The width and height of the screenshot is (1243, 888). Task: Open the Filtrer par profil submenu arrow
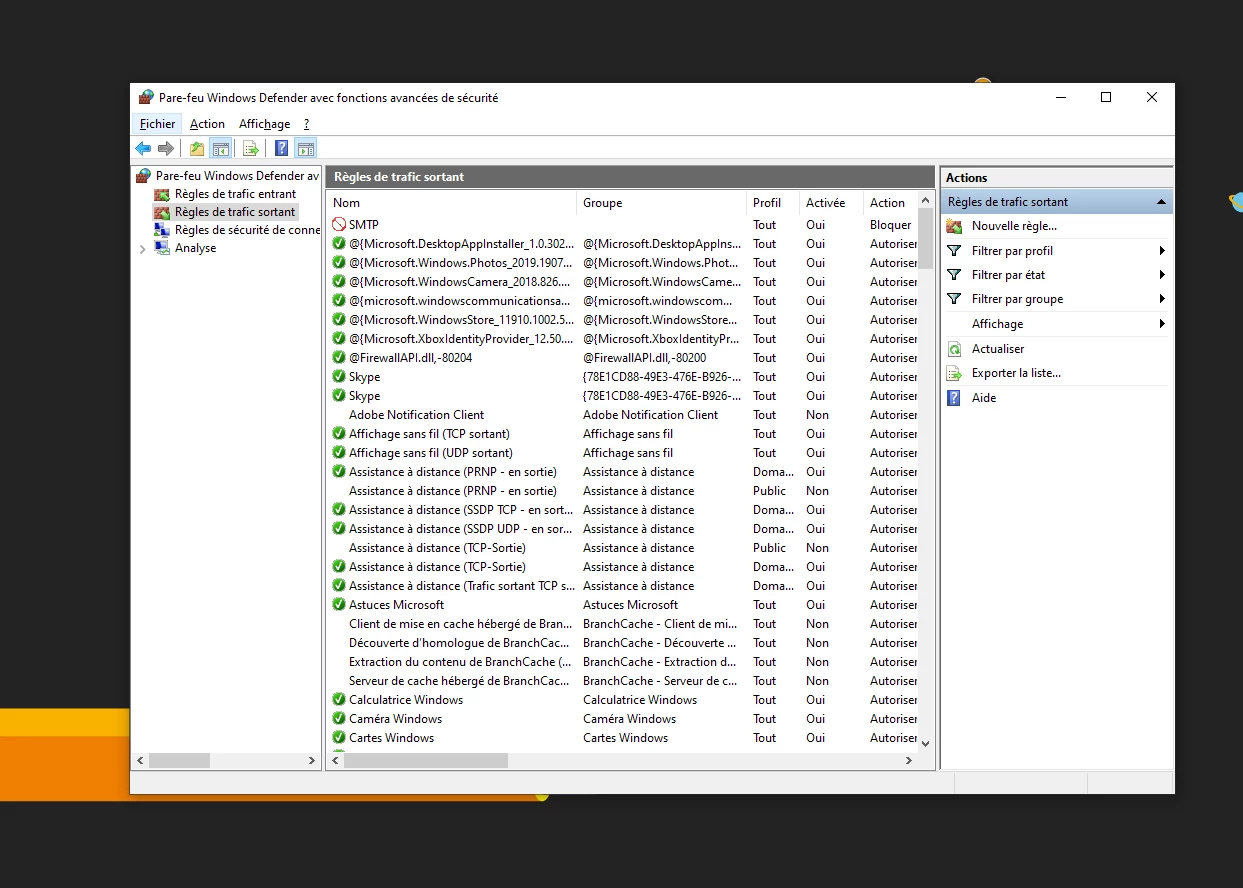1162,251
